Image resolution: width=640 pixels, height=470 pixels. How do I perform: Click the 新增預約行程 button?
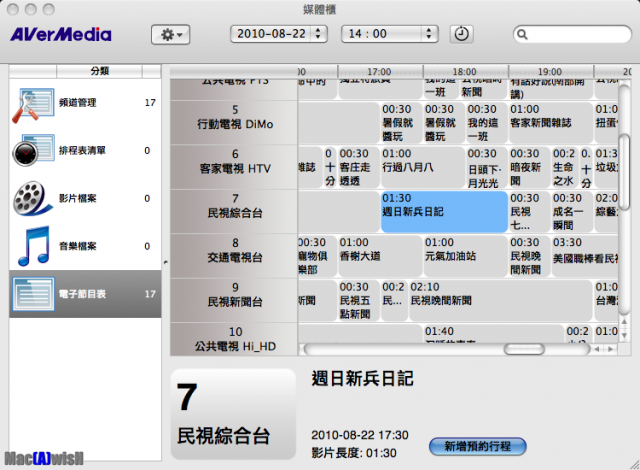[478, 446]
